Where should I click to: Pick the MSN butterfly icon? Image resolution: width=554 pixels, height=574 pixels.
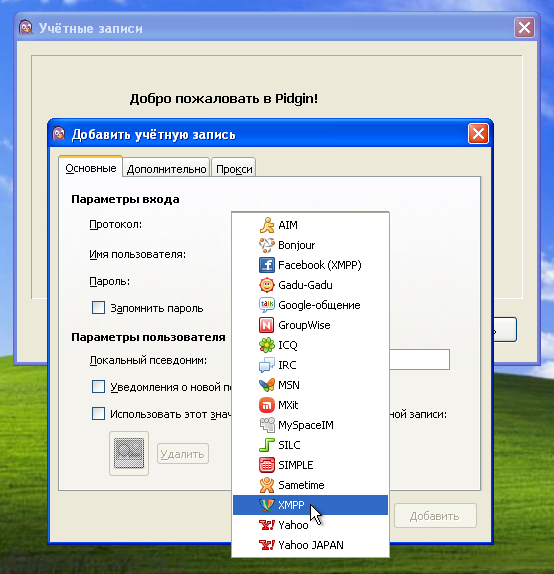(267, 385)
